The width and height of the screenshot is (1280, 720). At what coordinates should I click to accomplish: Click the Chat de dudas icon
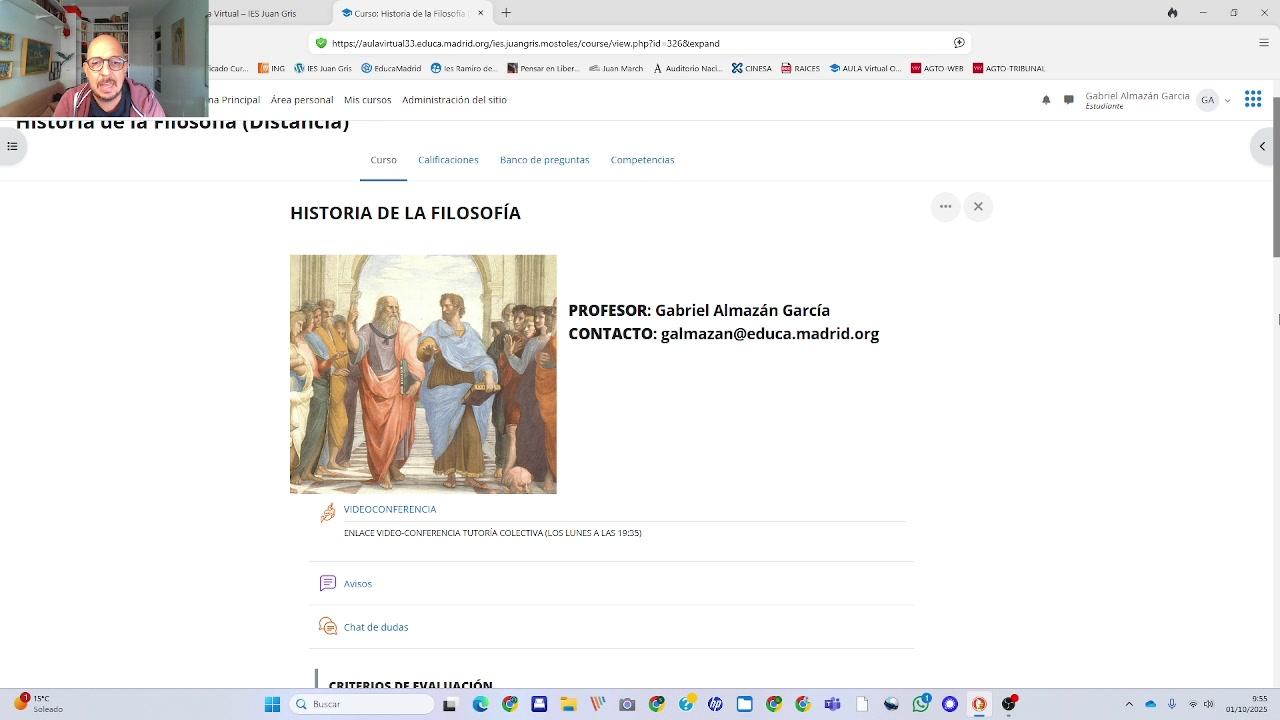coord(328,626)
